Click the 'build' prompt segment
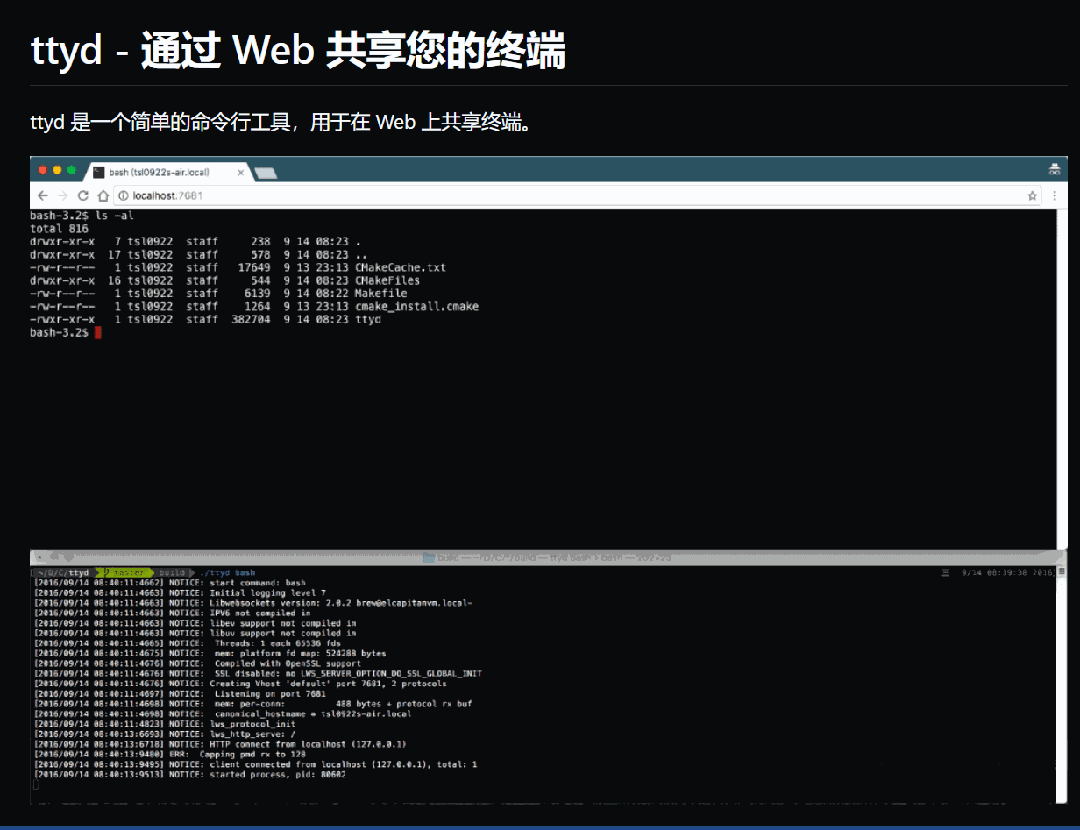This screenshot has height=830, width=1080. click(172, 572)
